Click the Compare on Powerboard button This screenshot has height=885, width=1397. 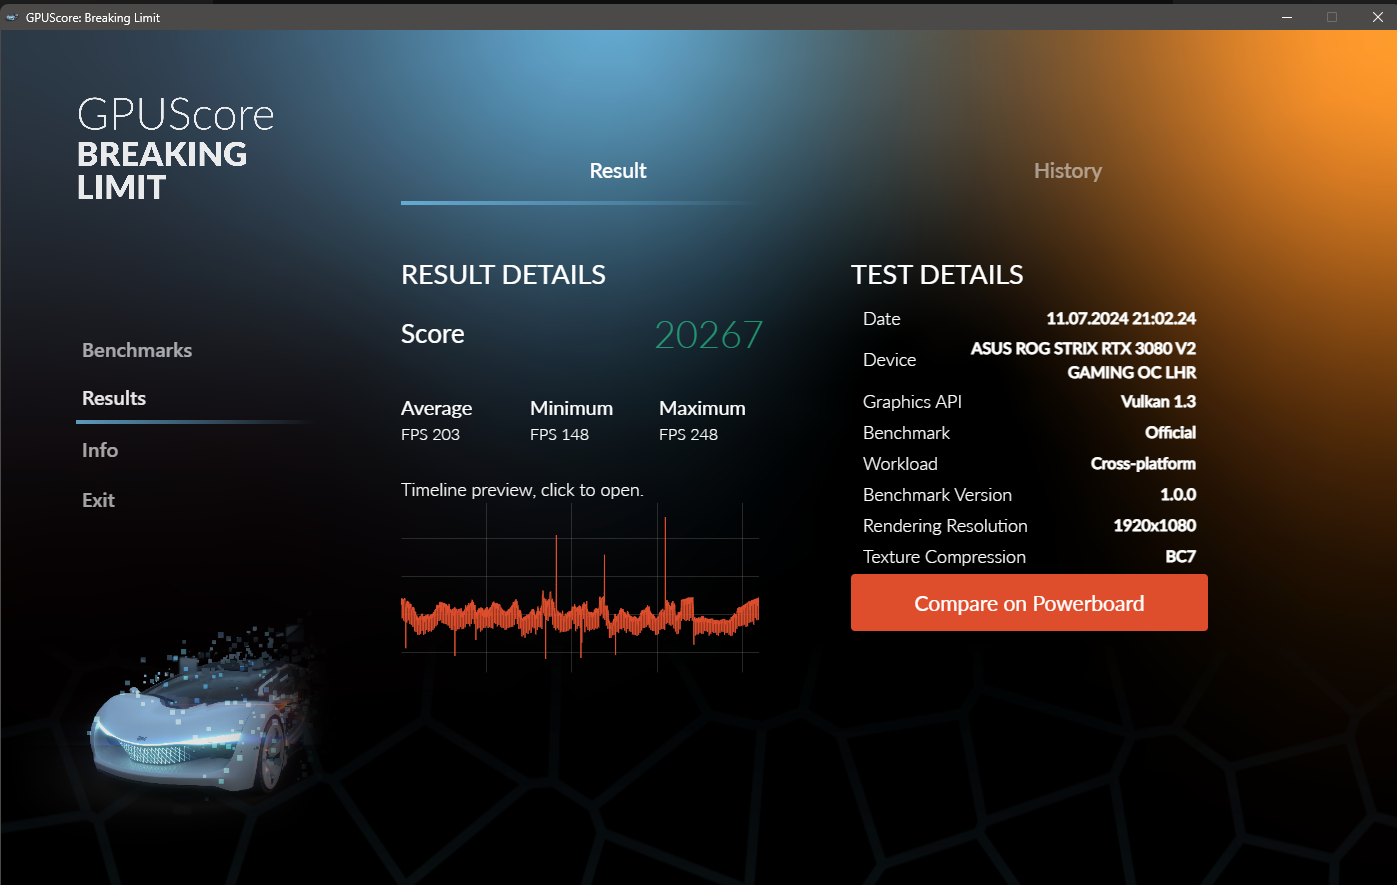pos(1029,603)
